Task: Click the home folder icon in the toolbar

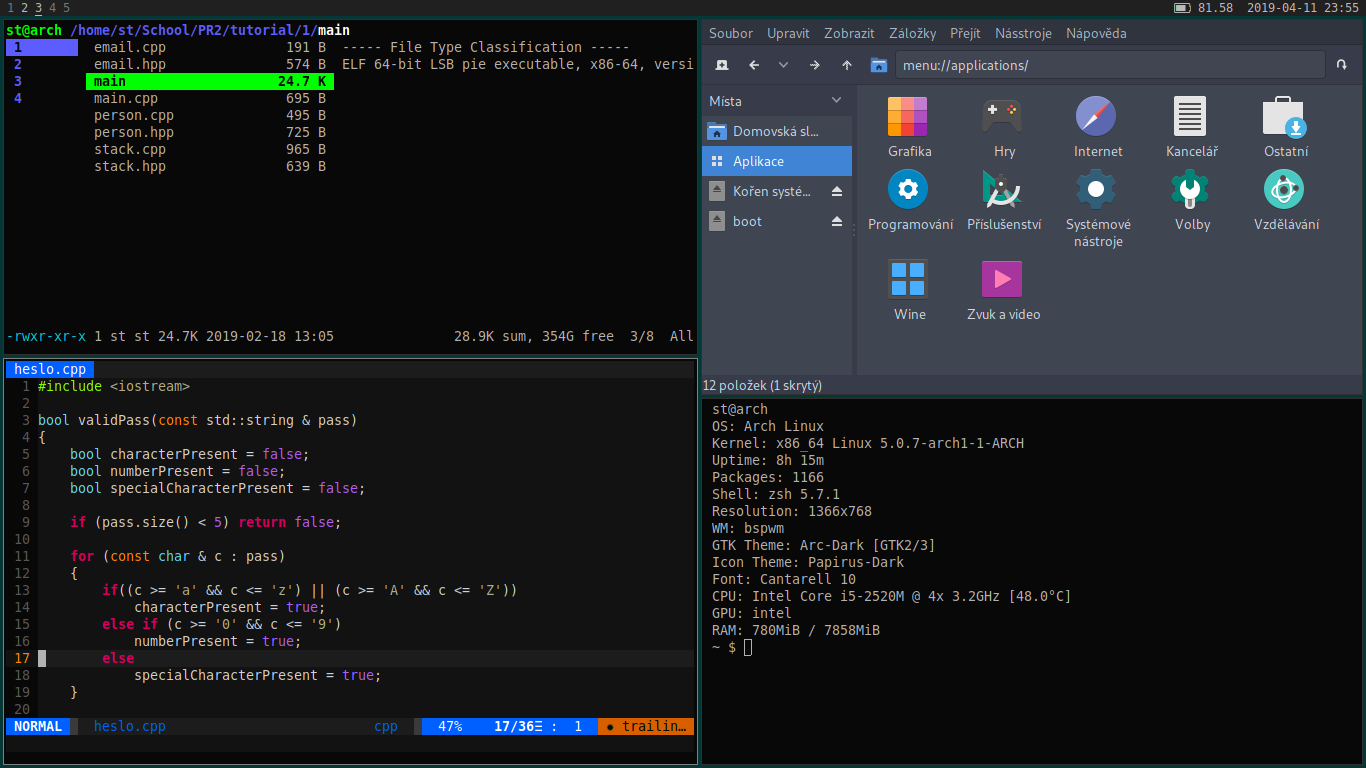Action: (878, 65)
